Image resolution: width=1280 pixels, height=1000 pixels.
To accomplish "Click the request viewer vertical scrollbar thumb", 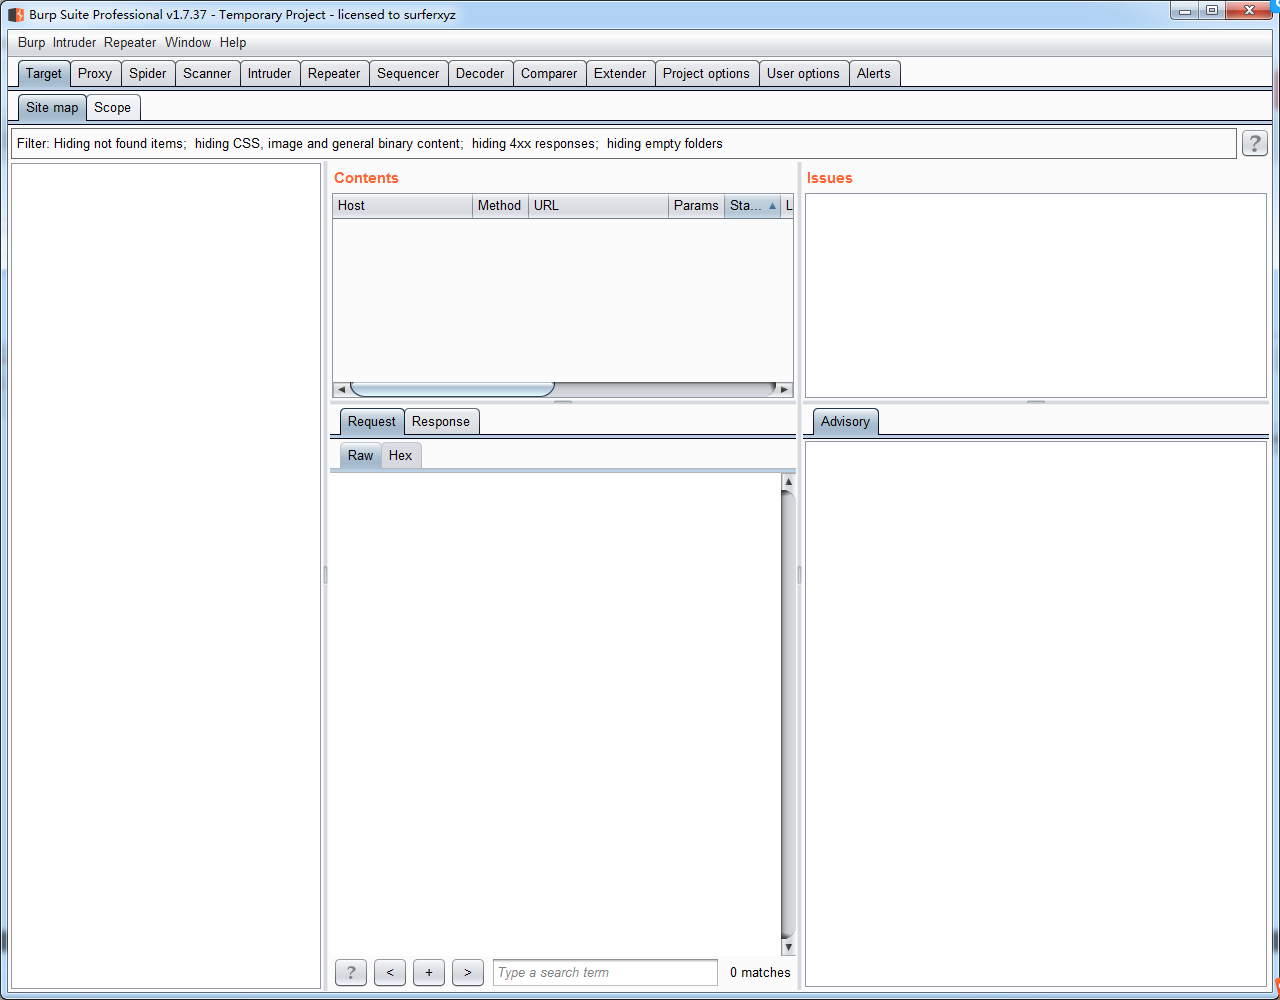I will [788, 714].
